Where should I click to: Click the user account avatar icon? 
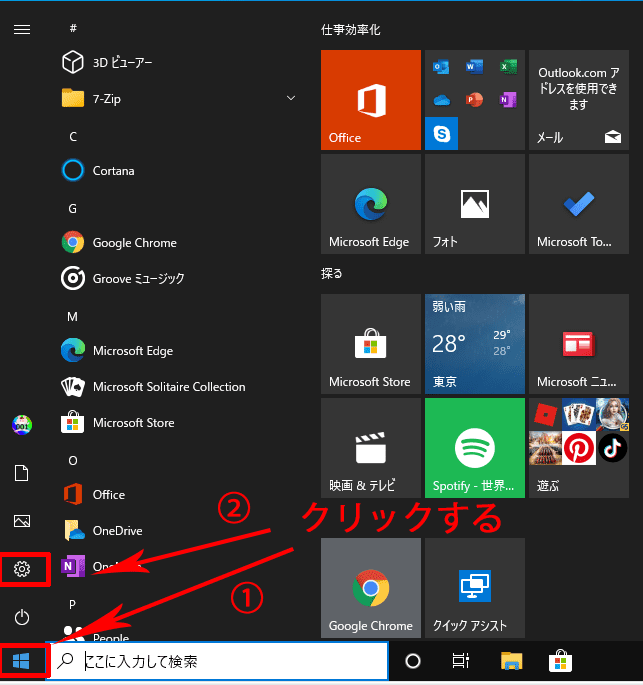tap(22, 425)
